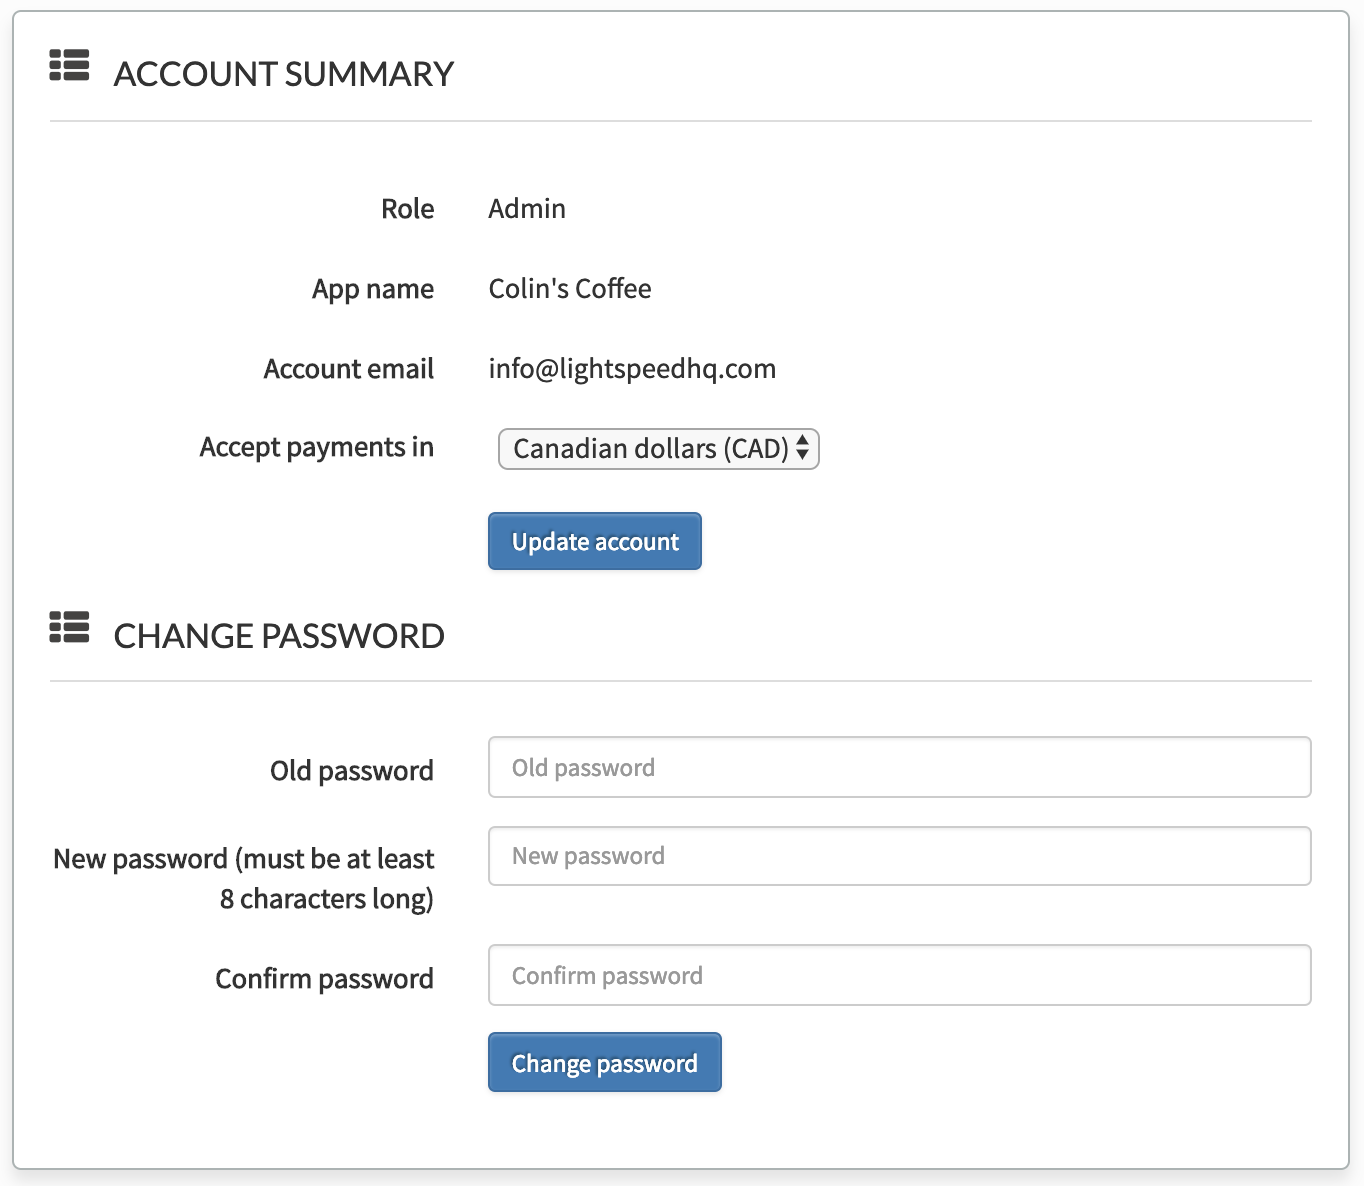The width and height of the screenshot is (1364, 1186).
Task: Click the Colin's Coffee app name value
Action: [x=570, y=289]
